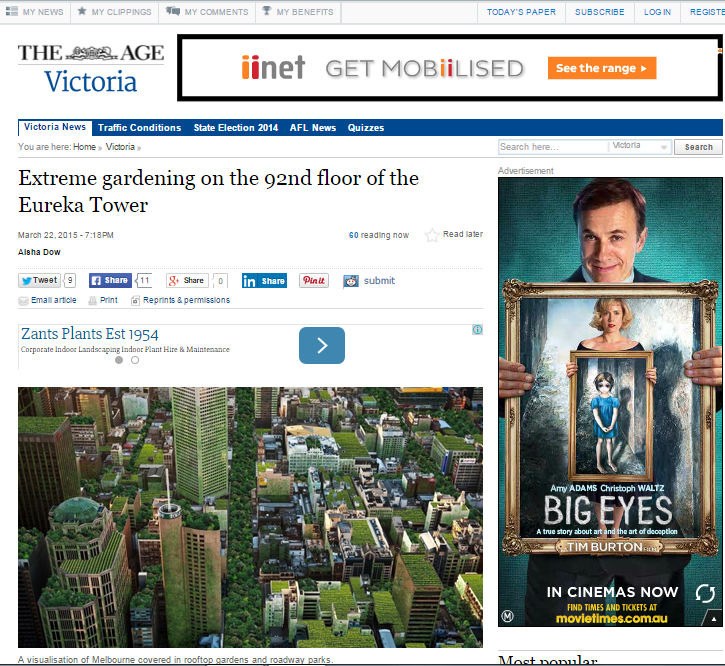Click the My Comments speech bubble icon

173,11
